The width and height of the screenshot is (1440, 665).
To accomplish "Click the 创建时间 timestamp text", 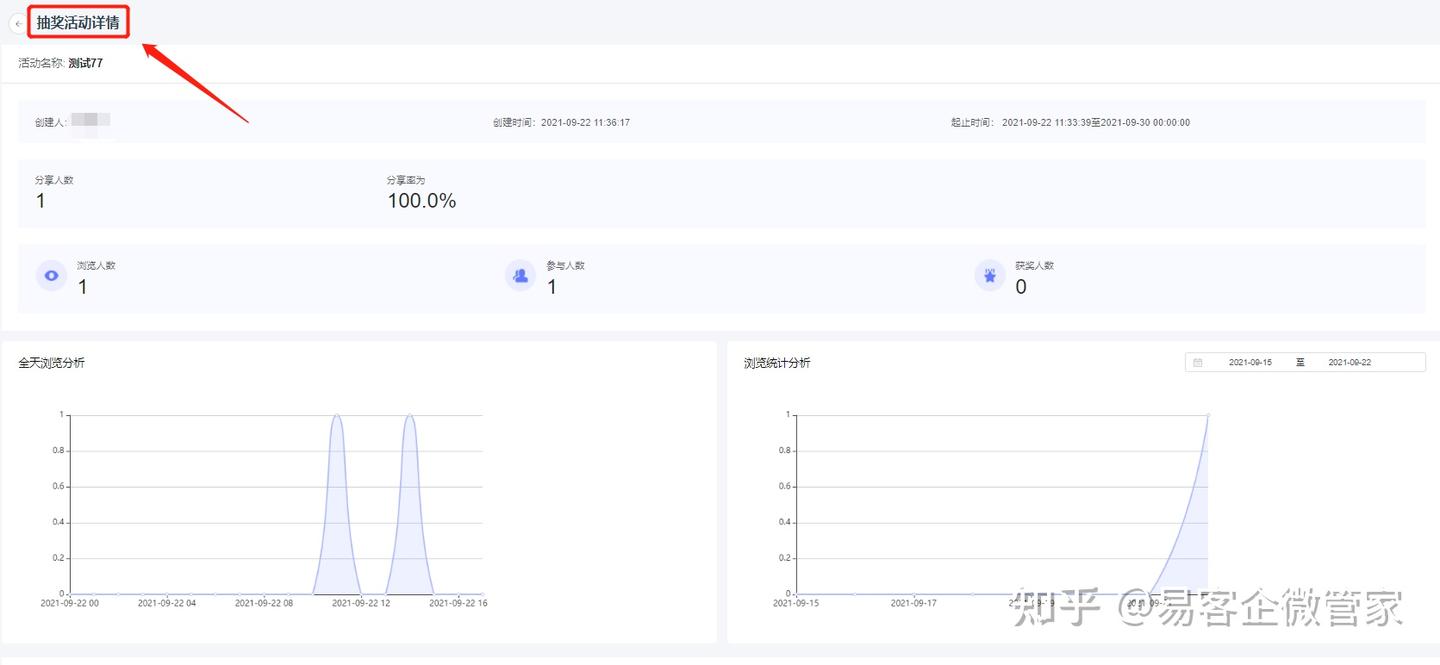I will [x=585, y=123].
